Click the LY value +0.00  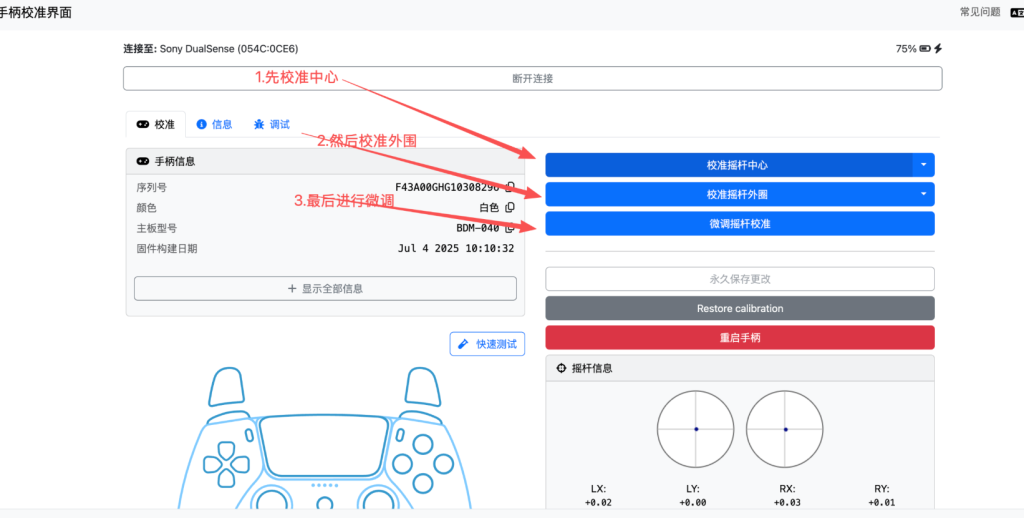(x=693, y=502)
